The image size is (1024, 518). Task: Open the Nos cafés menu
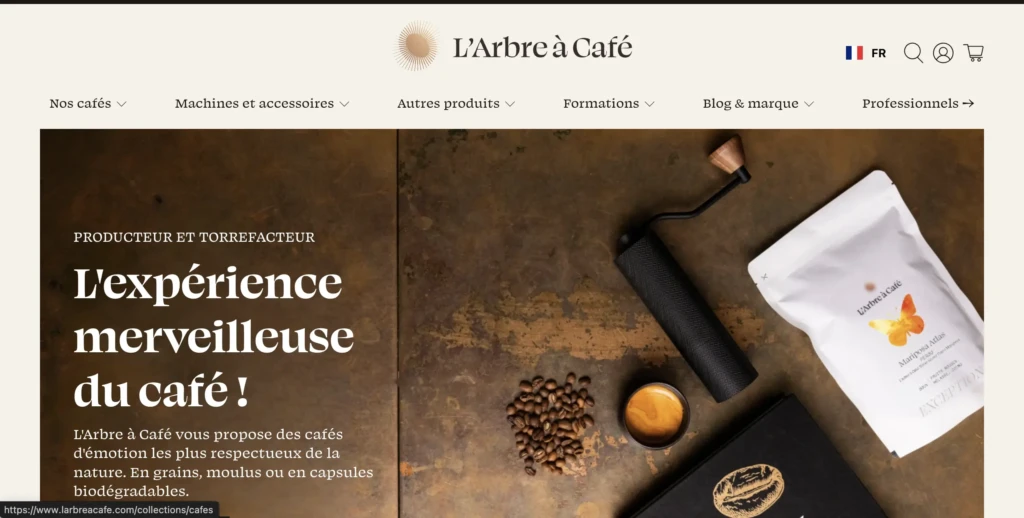[80, 103]
